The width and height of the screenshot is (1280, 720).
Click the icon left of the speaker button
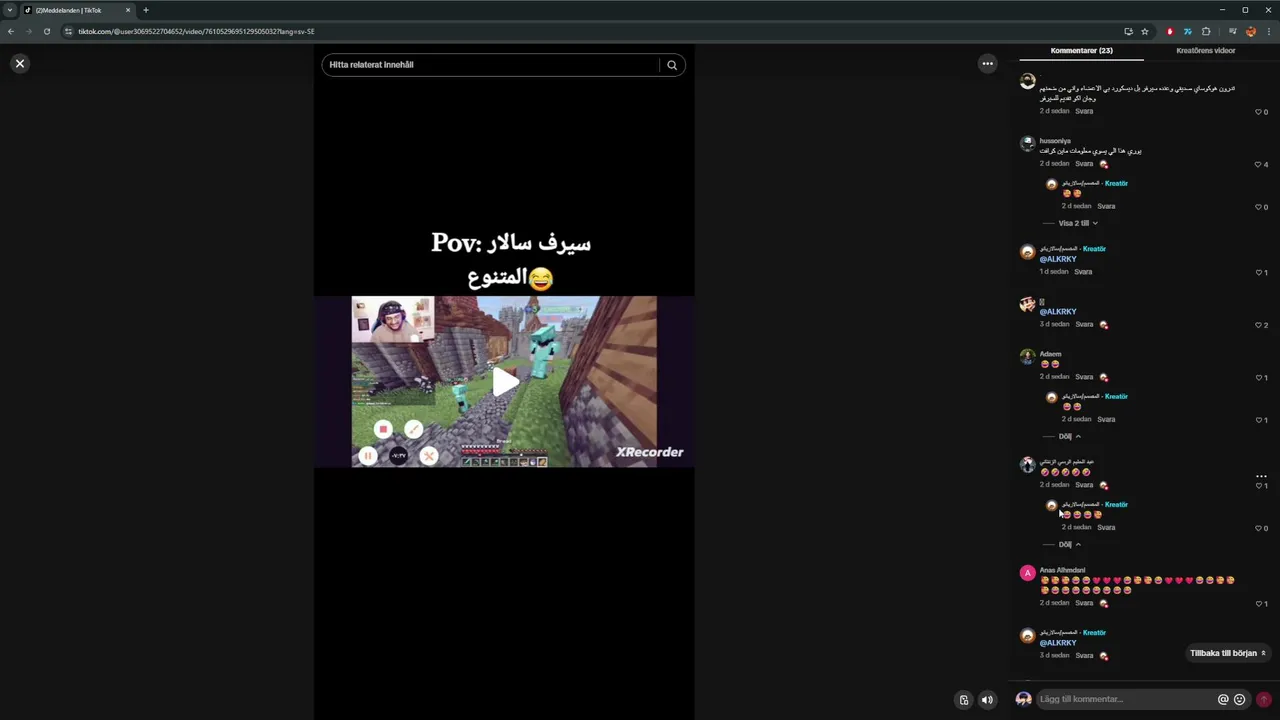click(x=964, y=700)
